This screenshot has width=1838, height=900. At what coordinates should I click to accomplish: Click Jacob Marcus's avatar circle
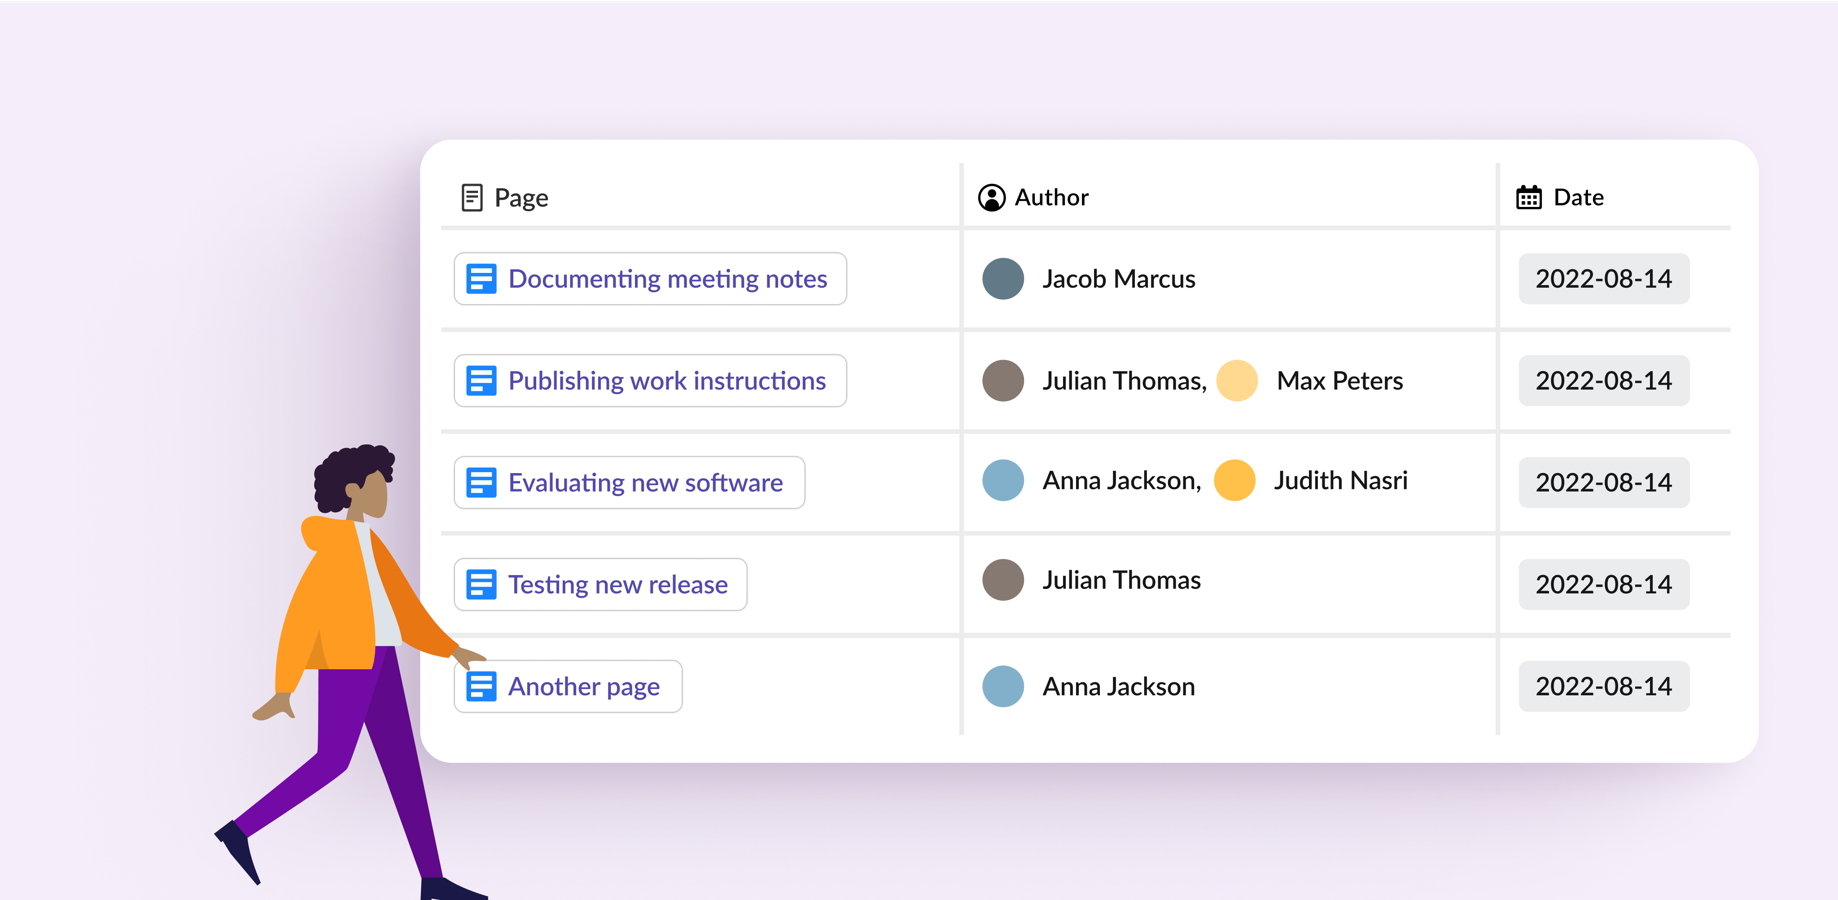pos(1003,279)
